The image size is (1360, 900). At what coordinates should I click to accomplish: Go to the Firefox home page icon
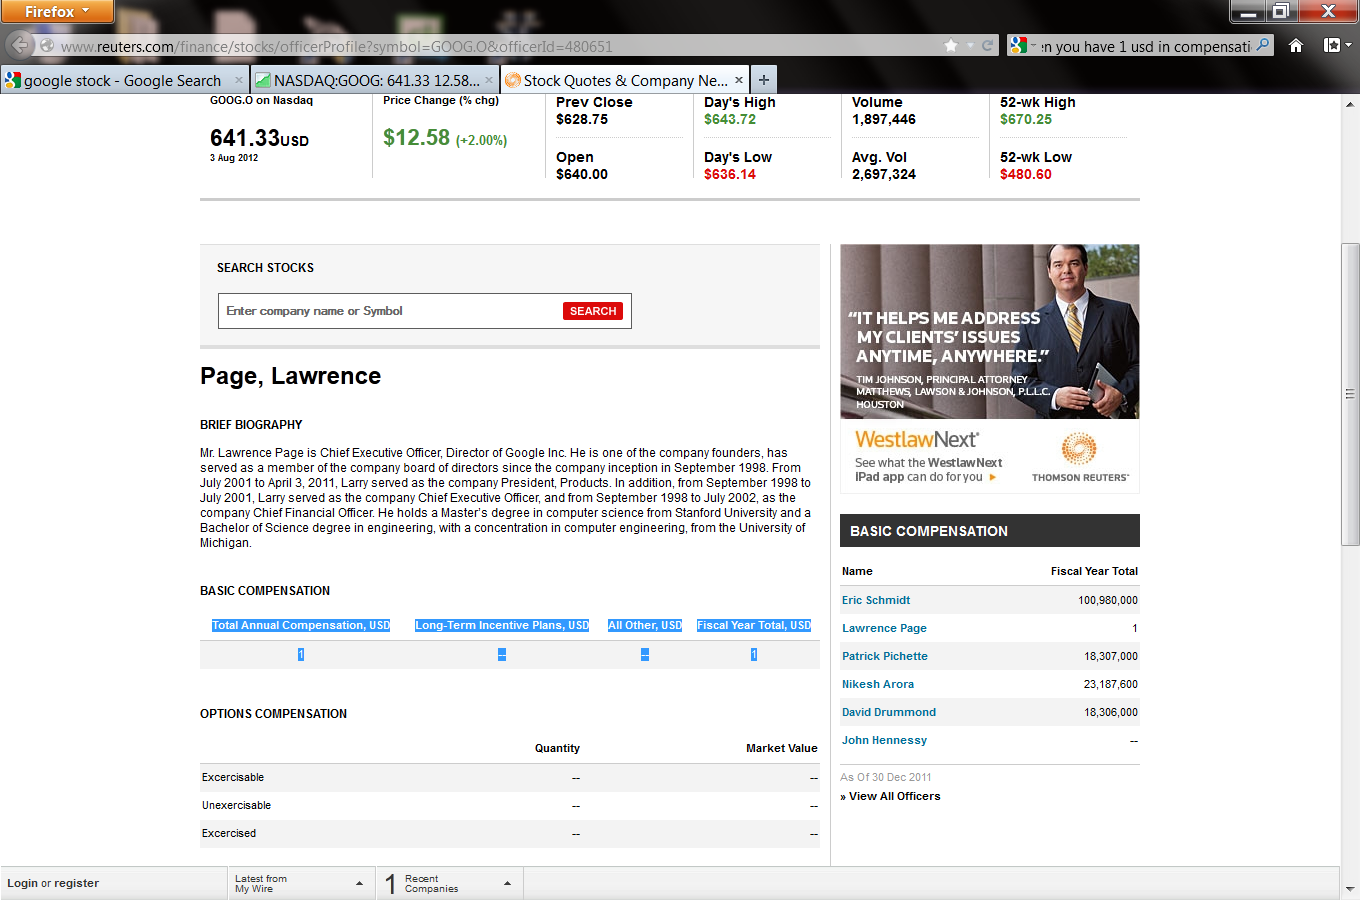(x=1296, y=46)
